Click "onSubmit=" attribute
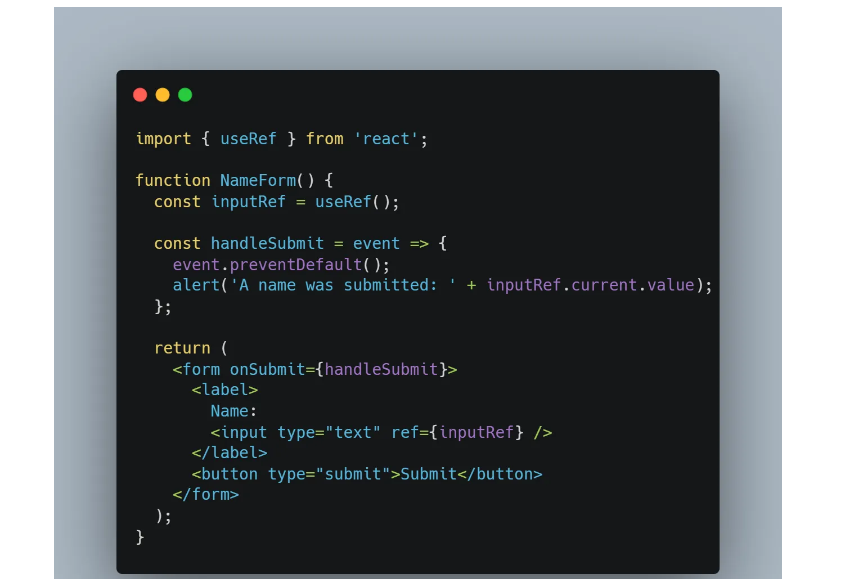The image size is (847, 579). [272, 369]
